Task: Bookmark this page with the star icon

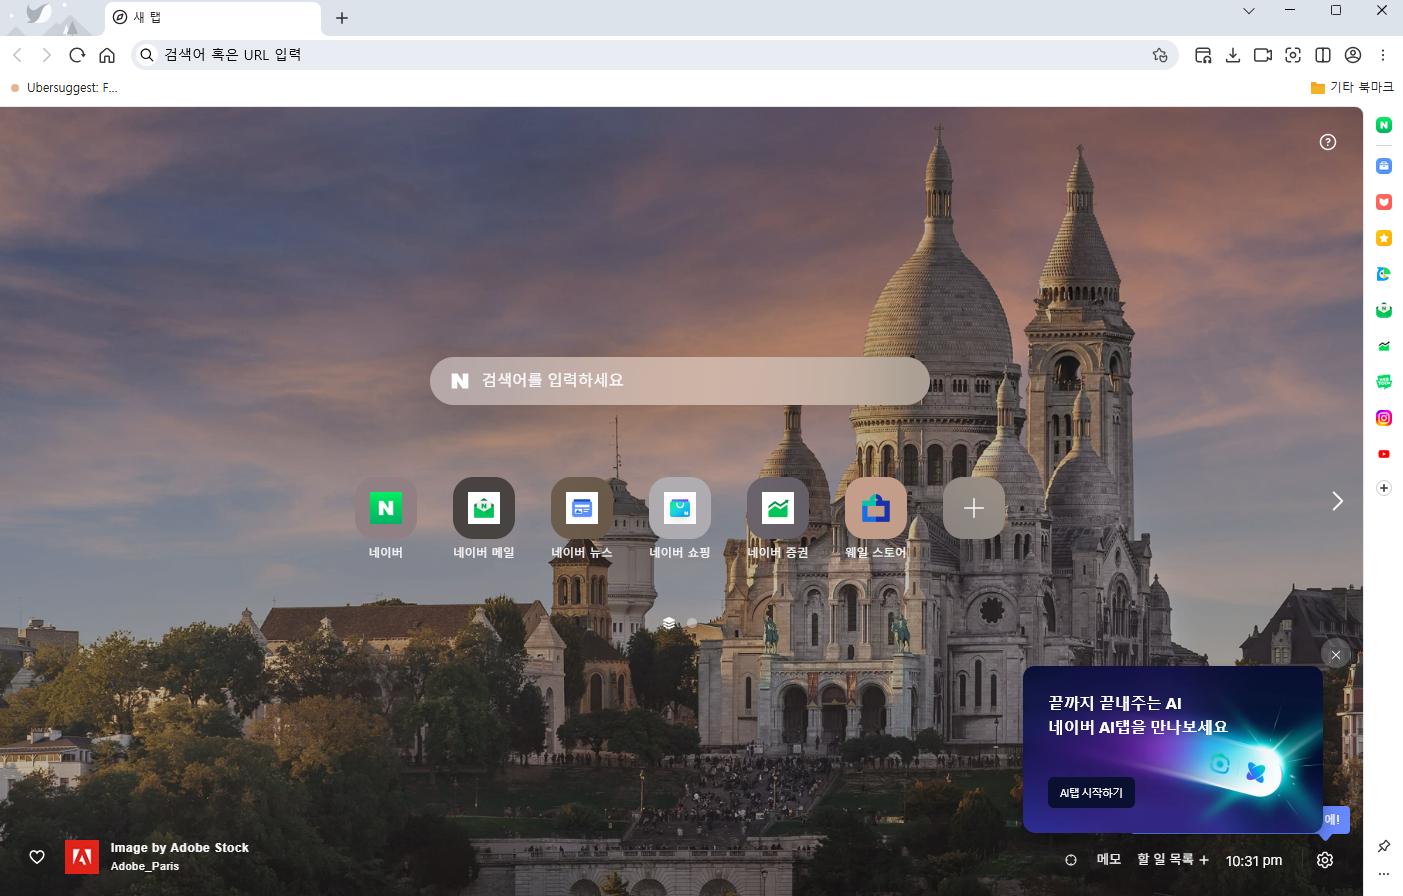Action: coord(1160,55)
